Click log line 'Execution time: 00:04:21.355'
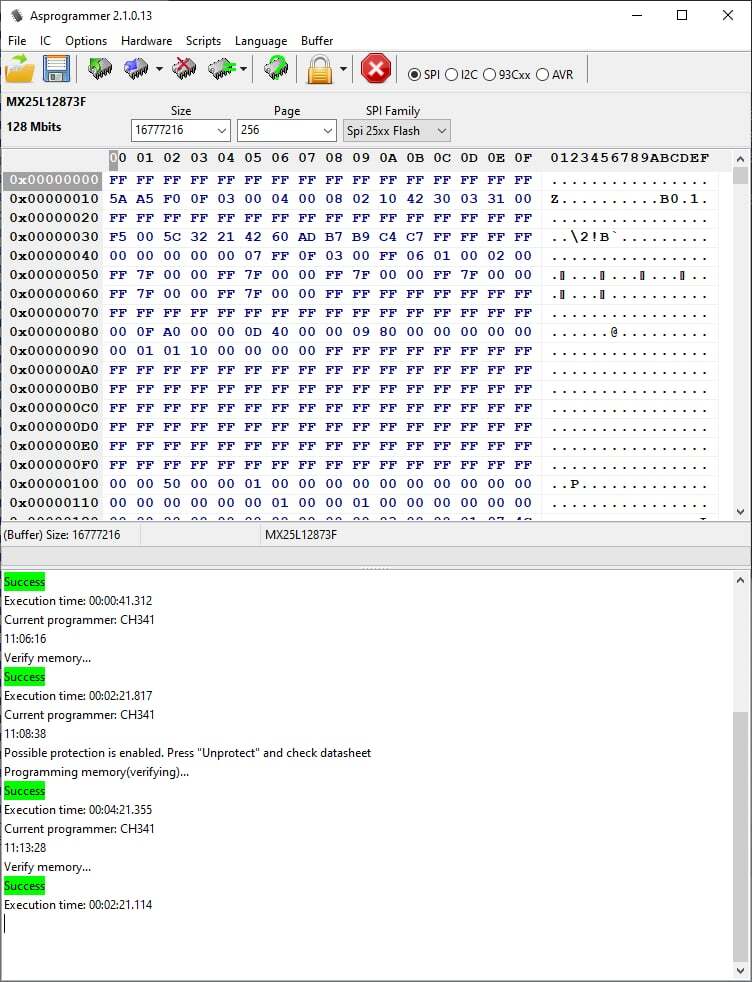The height and width of the screenshot is (982, 752). 78,810
